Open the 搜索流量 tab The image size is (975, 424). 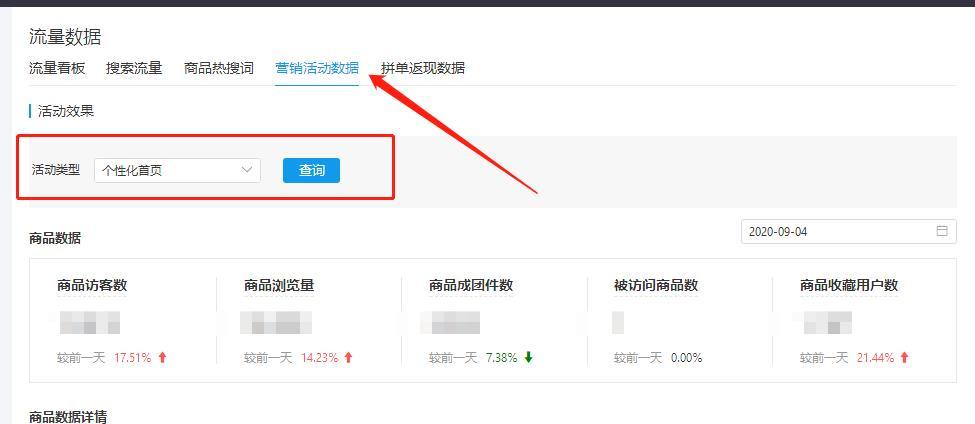(134, 68)
